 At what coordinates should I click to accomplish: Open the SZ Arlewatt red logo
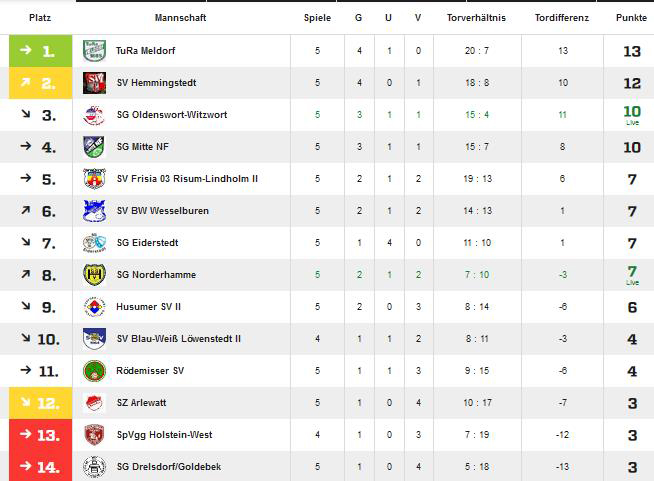click(94, 403)
